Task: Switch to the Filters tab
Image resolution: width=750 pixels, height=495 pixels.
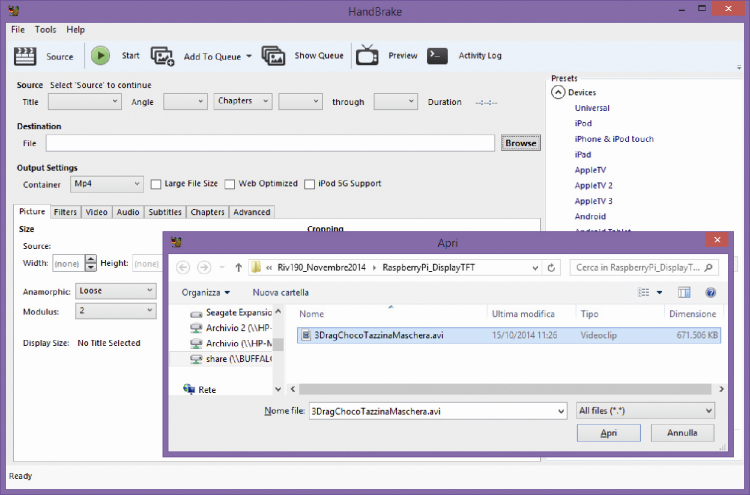Action: [x=65, y=212]
